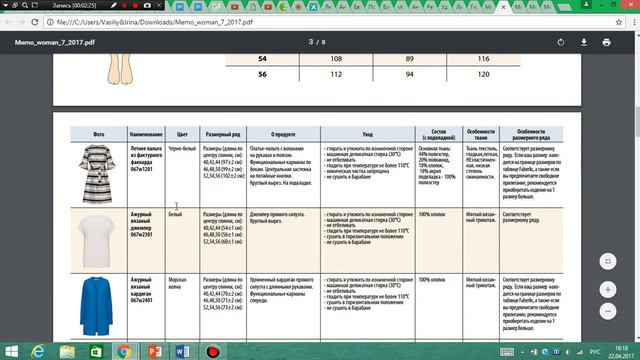Switch to the second YouTube tab
The height and width of the screenshot is (360, 640).
coord(268,7)
